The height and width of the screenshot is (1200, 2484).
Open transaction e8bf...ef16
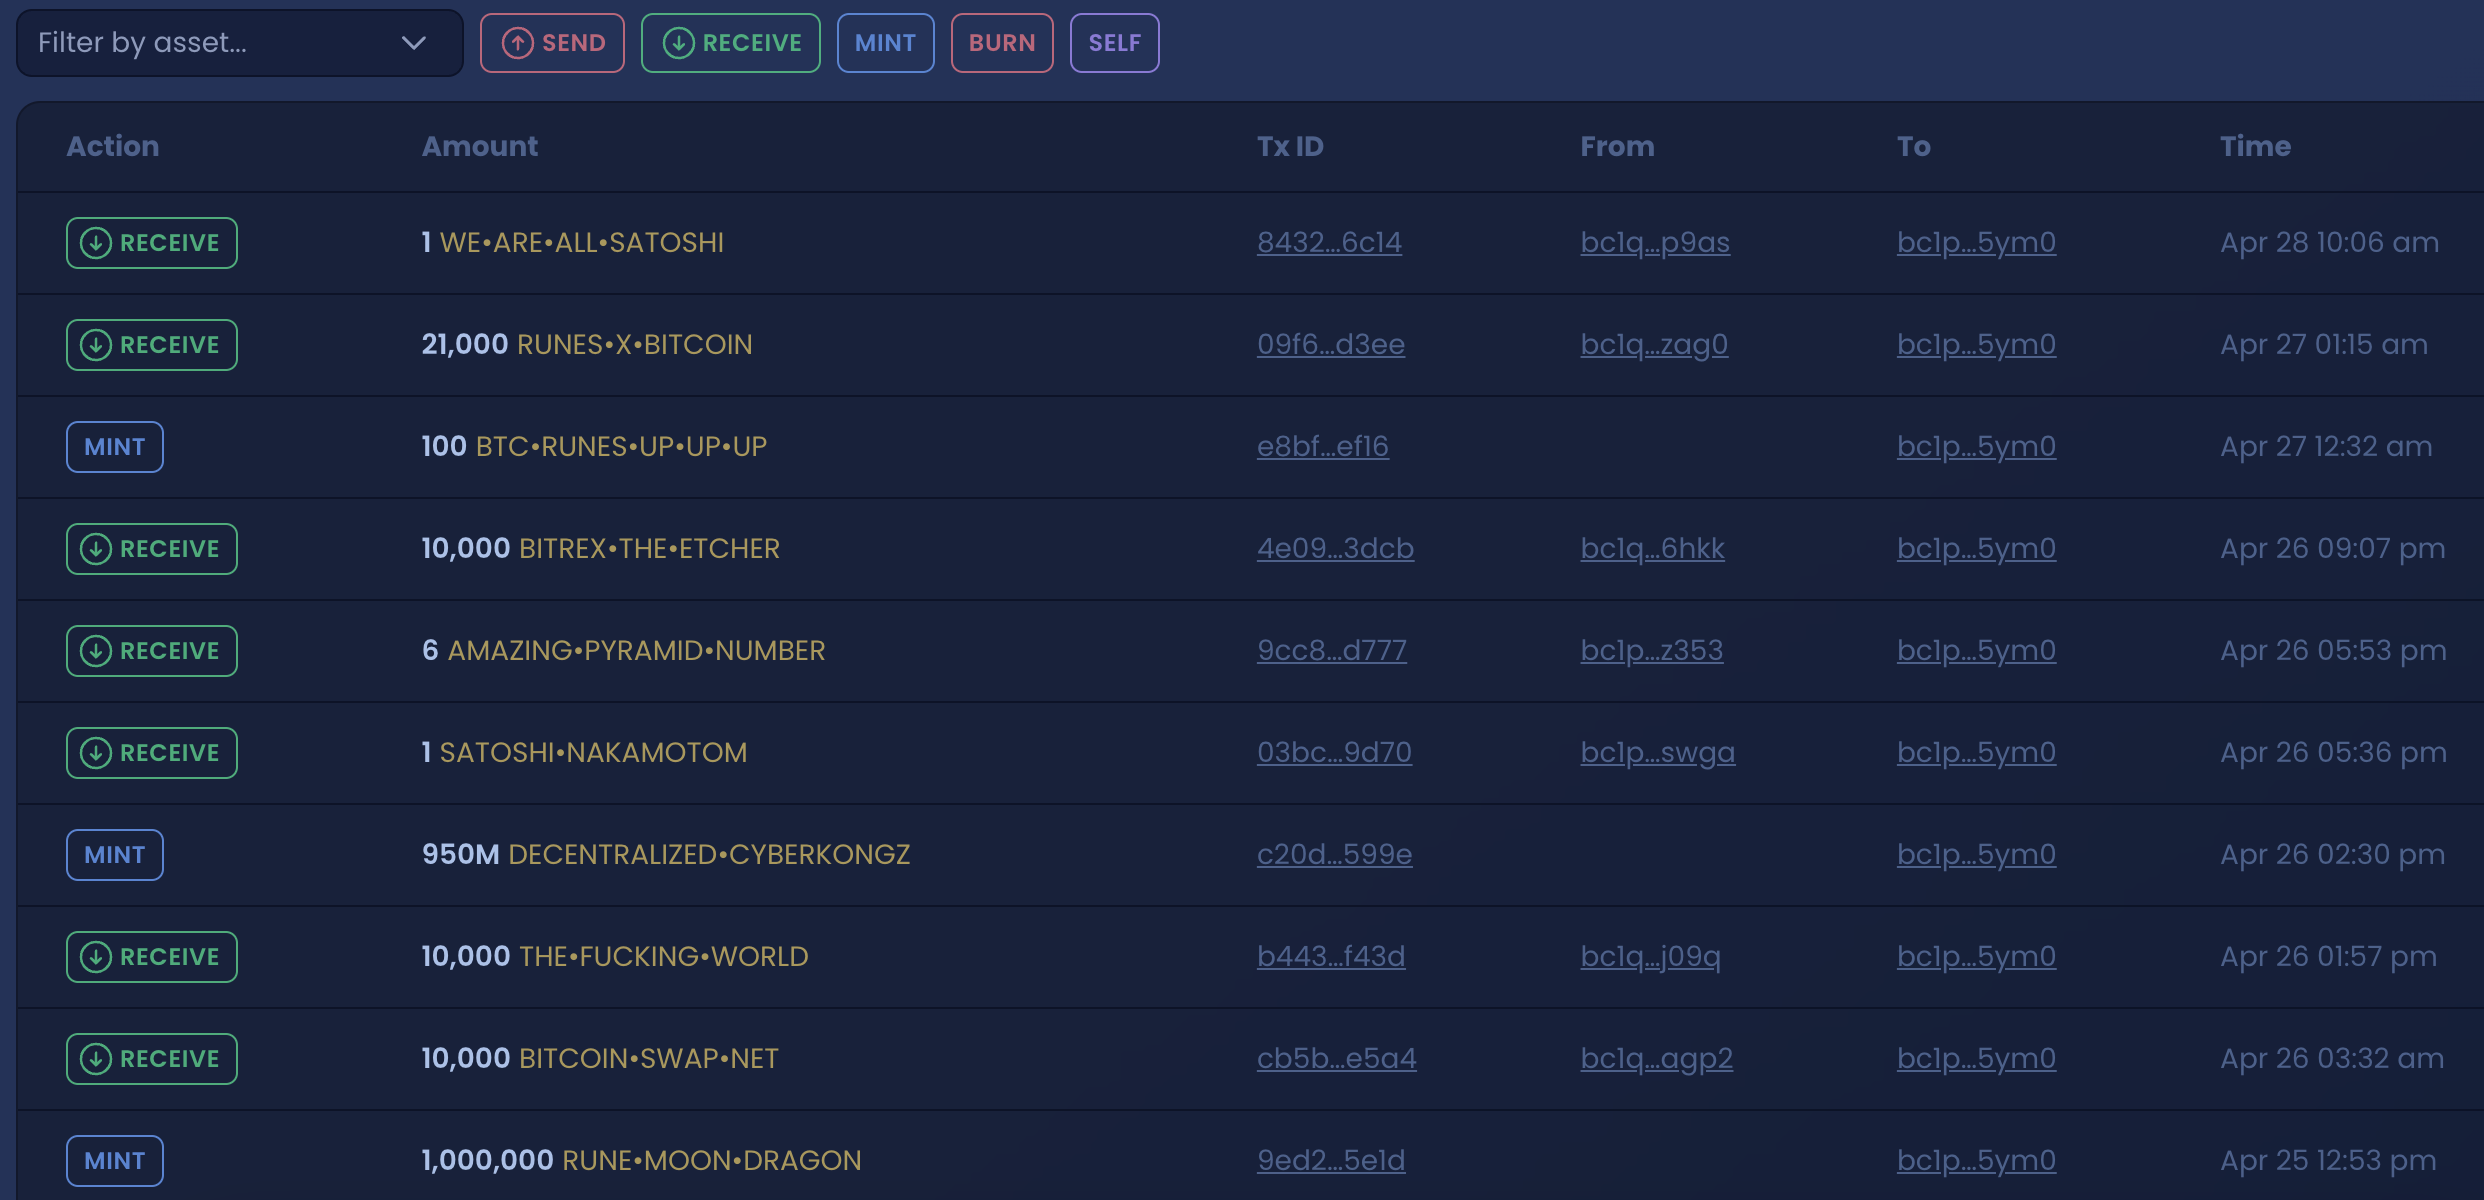(x=1322, y=446)
